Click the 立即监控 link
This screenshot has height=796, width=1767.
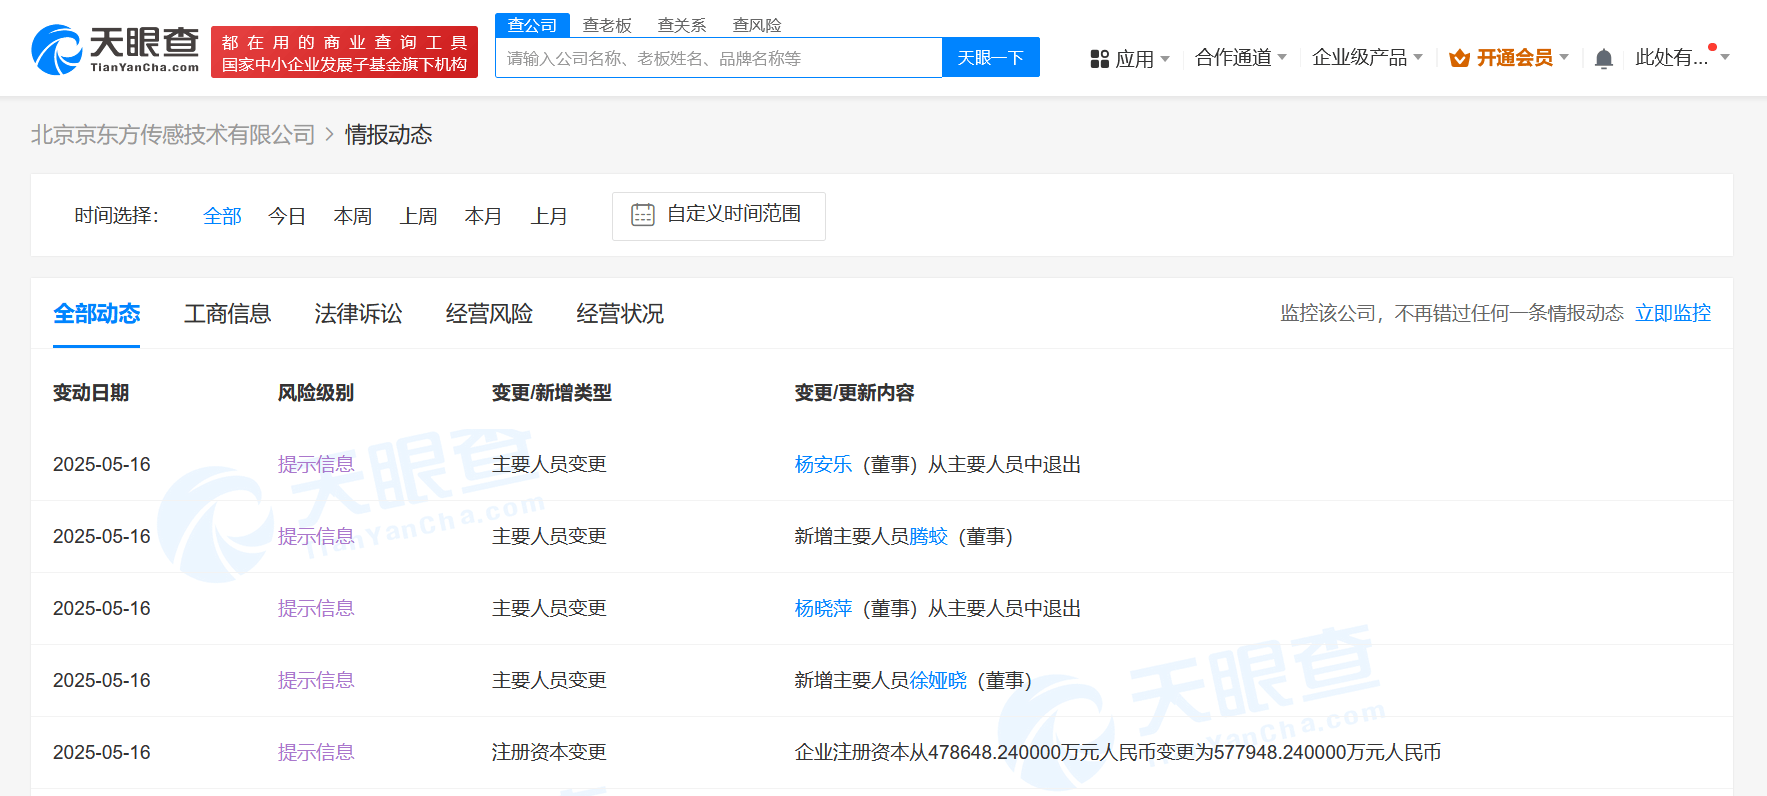(1673, 313)
